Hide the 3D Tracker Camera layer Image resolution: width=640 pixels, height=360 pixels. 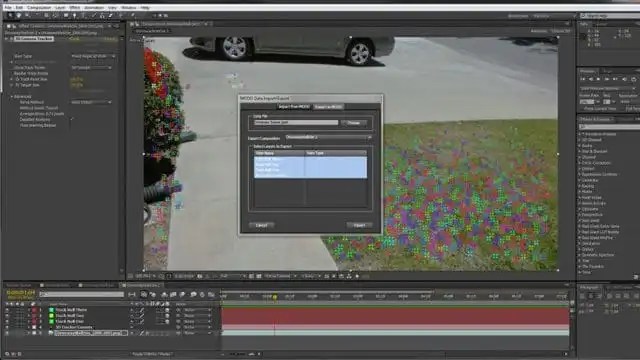click(7, 327)
